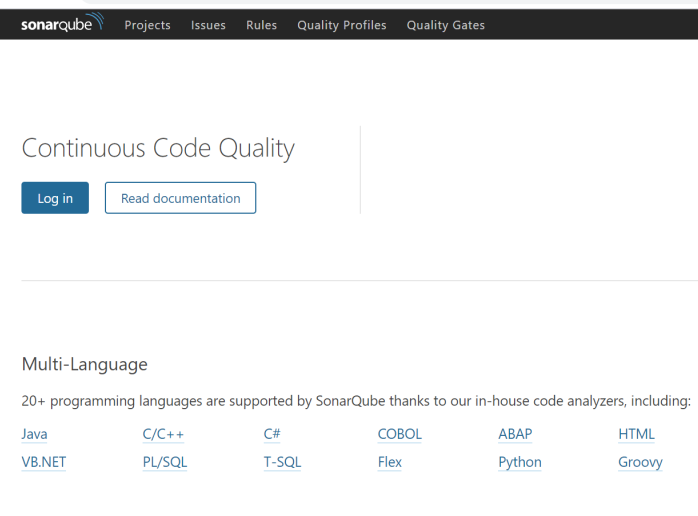698x516 pixels.
Task: Open the T-SQL language link
Action: [282, 462]
